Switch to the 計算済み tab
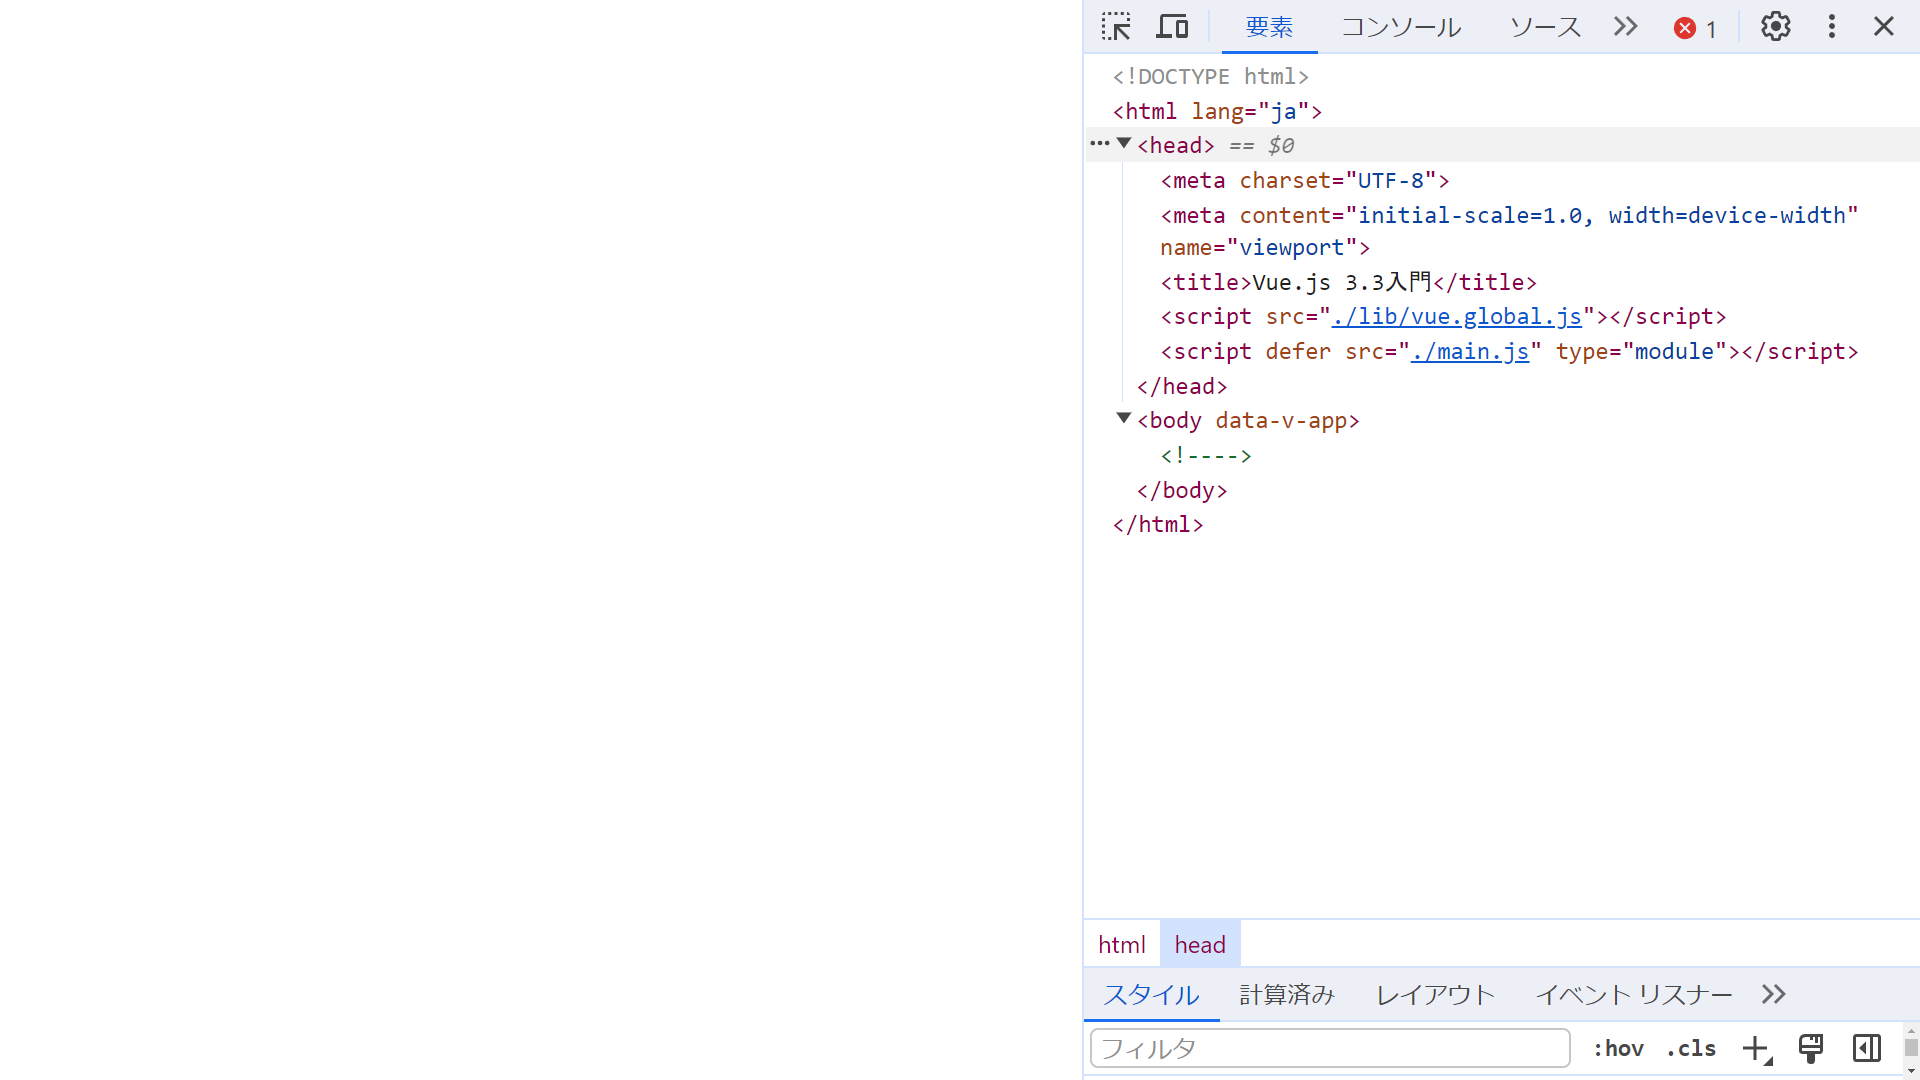This screenshot has height=1080, width=1920. (1287, 994)
